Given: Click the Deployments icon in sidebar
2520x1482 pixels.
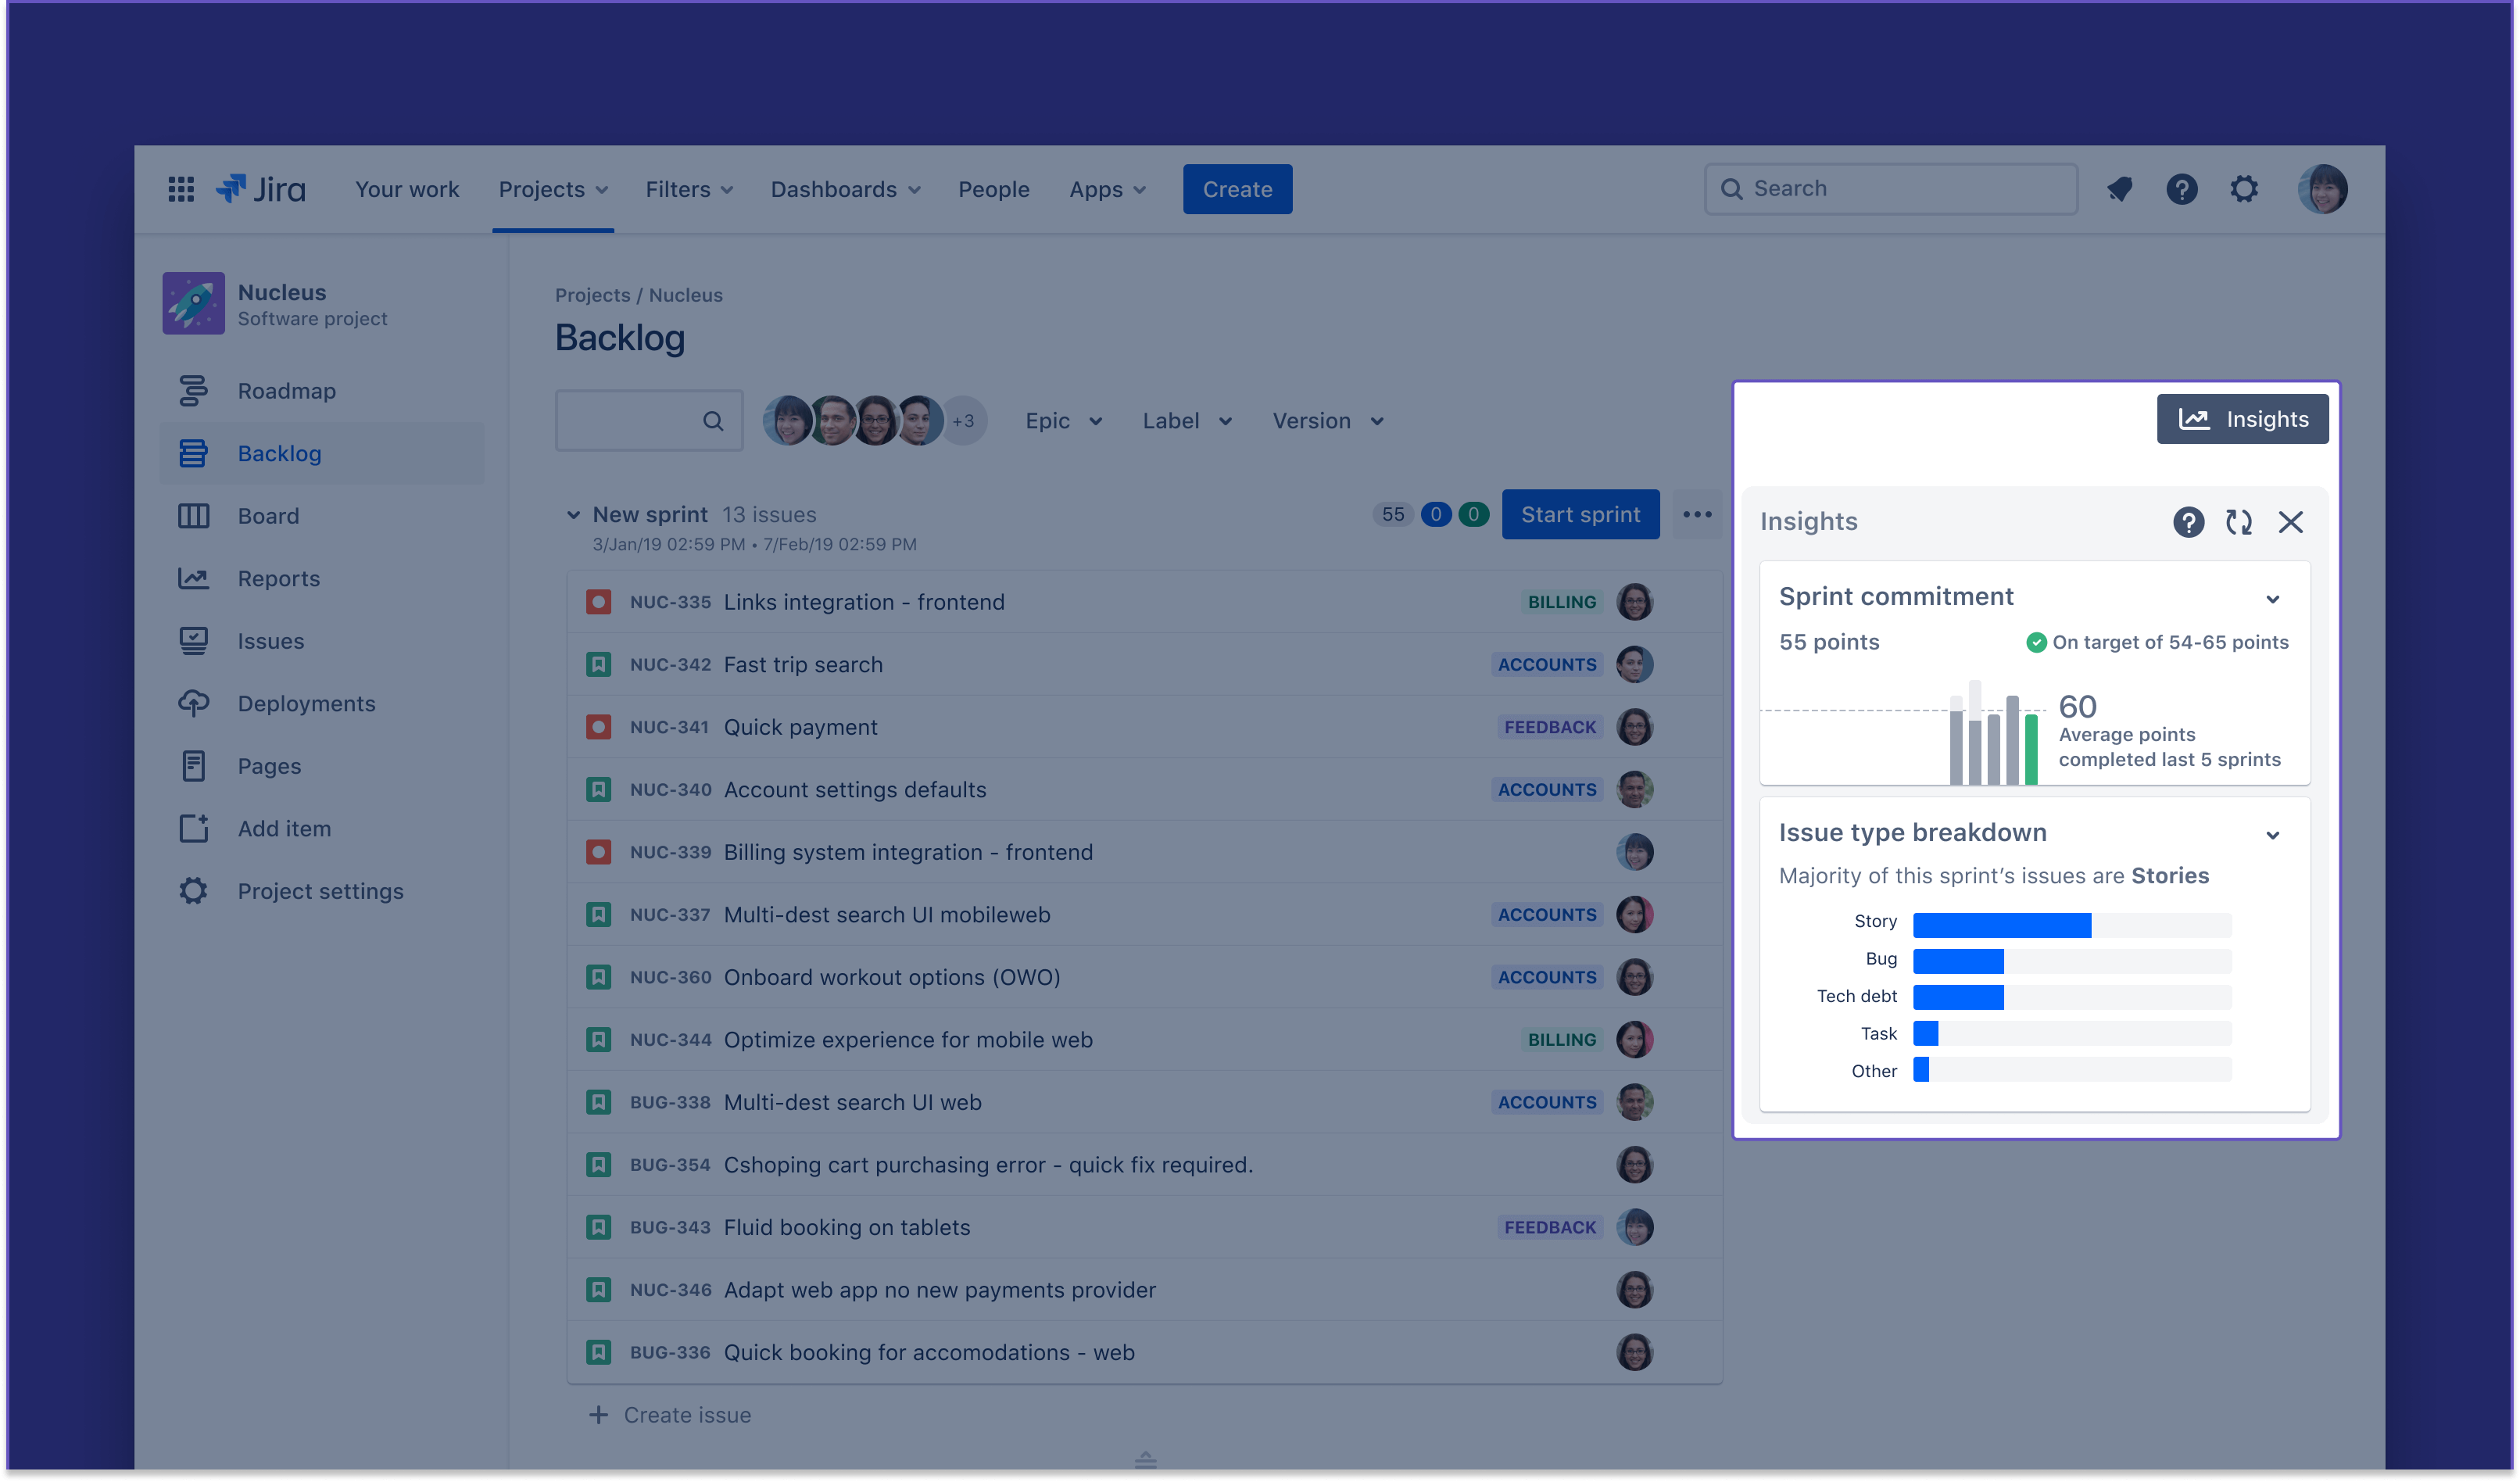Looking at the screenshot, I should click(x=194, y=702).
